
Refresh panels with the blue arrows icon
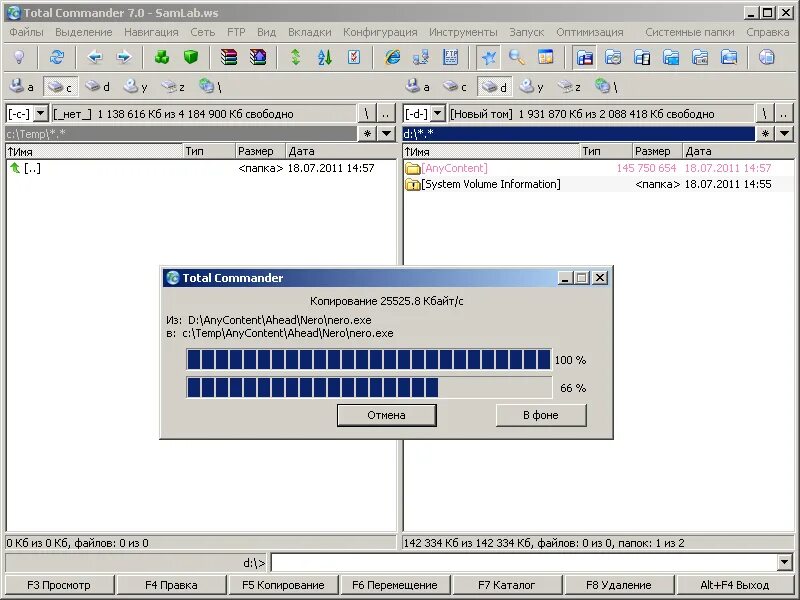click(57, 57)
